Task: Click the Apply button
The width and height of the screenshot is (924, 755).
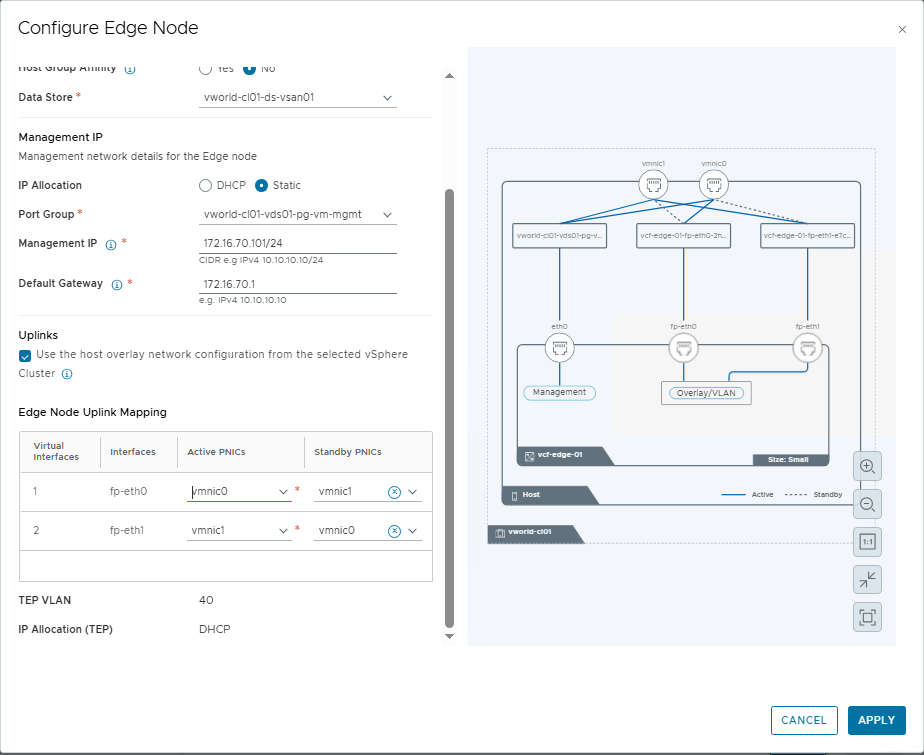Action: (876, 720)
